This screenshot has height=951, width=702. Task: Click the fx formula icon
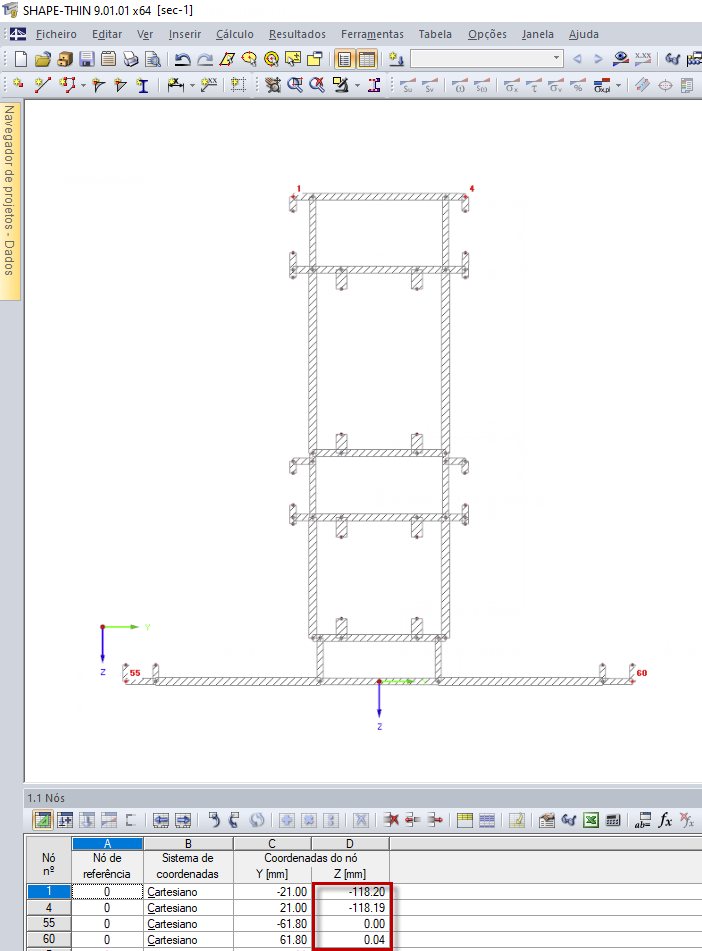(x=665, y=820)
